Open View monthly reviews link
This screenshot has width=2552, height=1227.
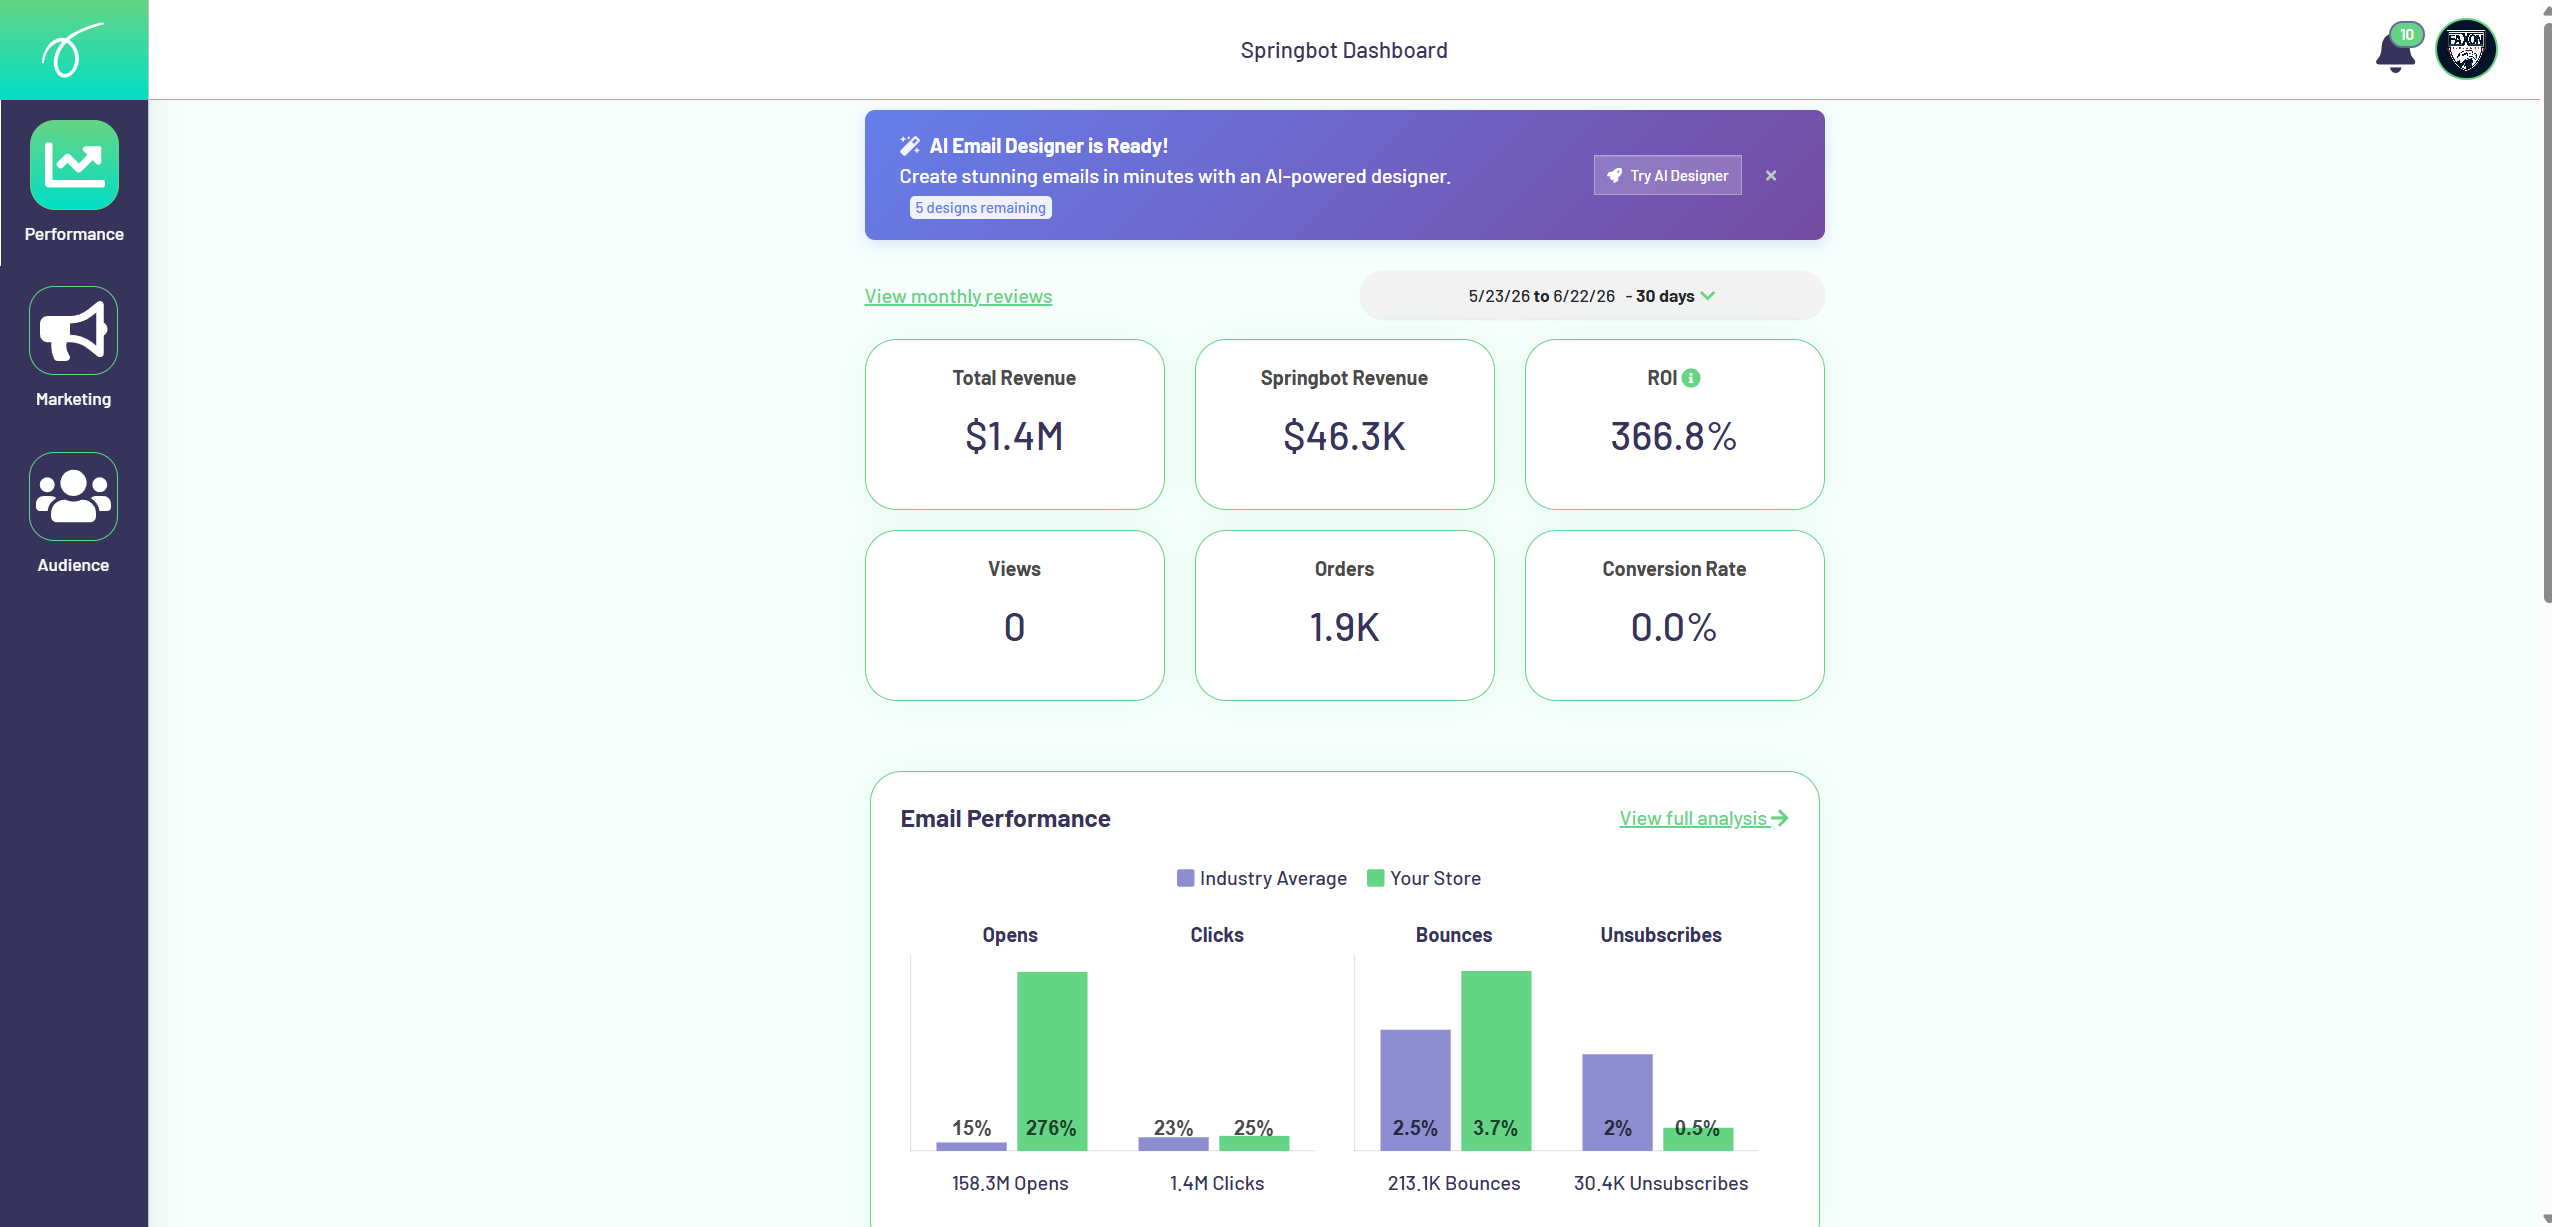click(x=958, y=296)
